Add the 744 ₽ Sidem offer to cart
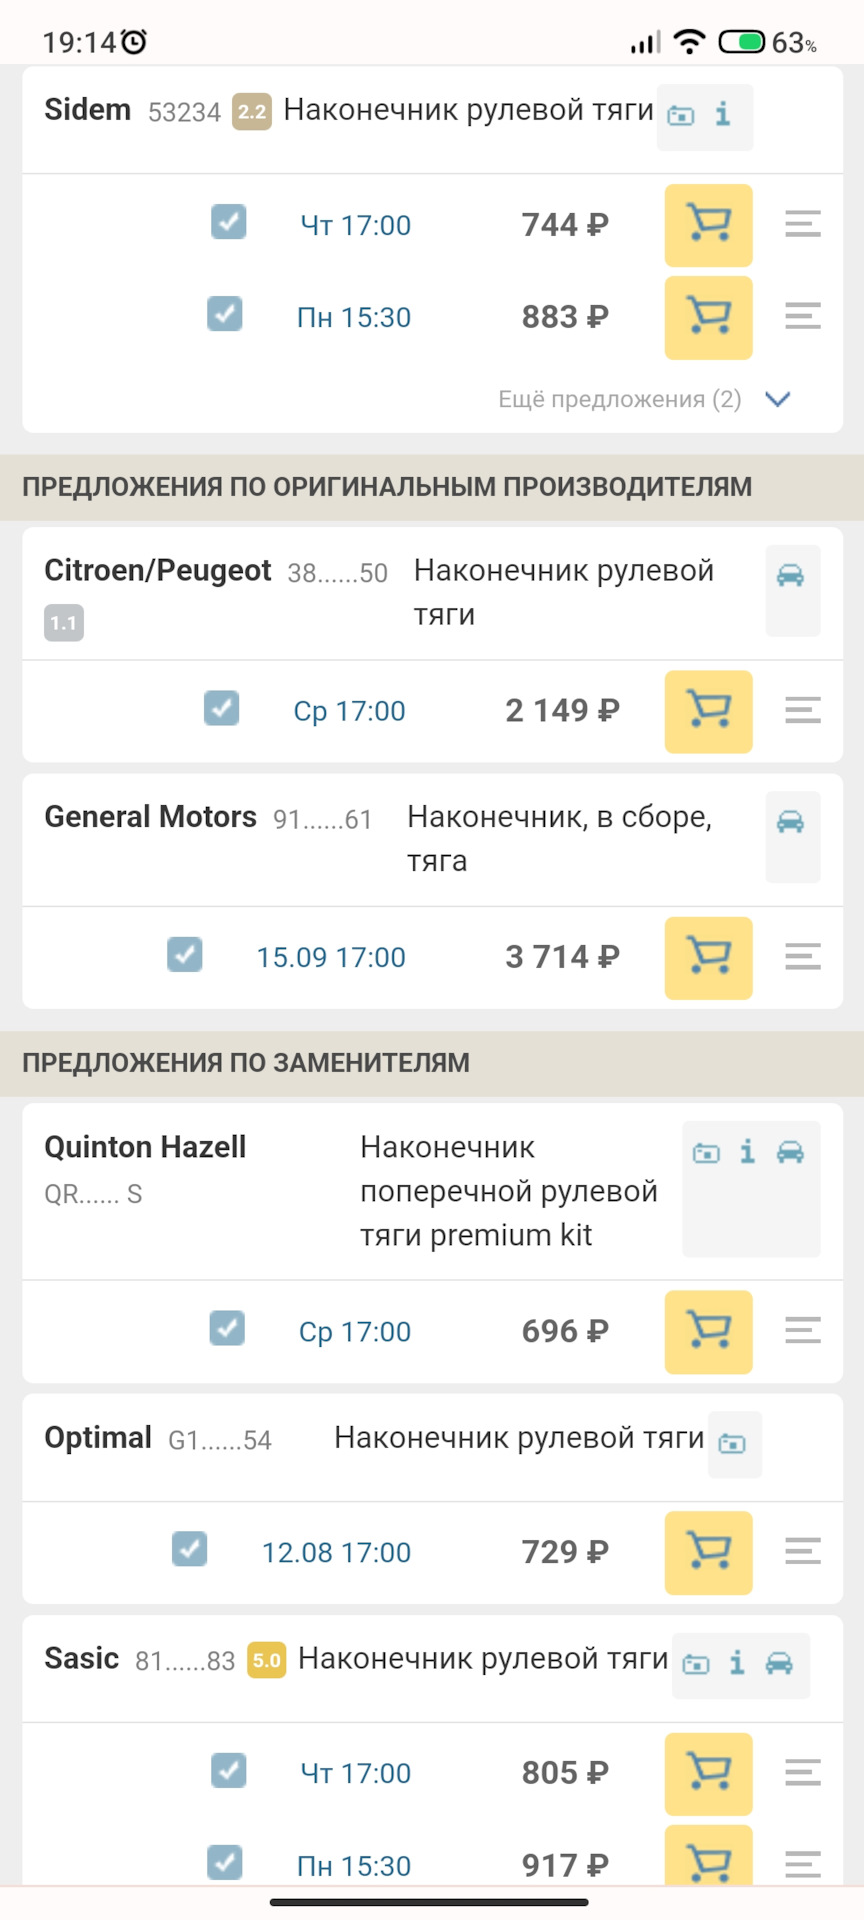864x1920 pixels. (x=708, y=225)
